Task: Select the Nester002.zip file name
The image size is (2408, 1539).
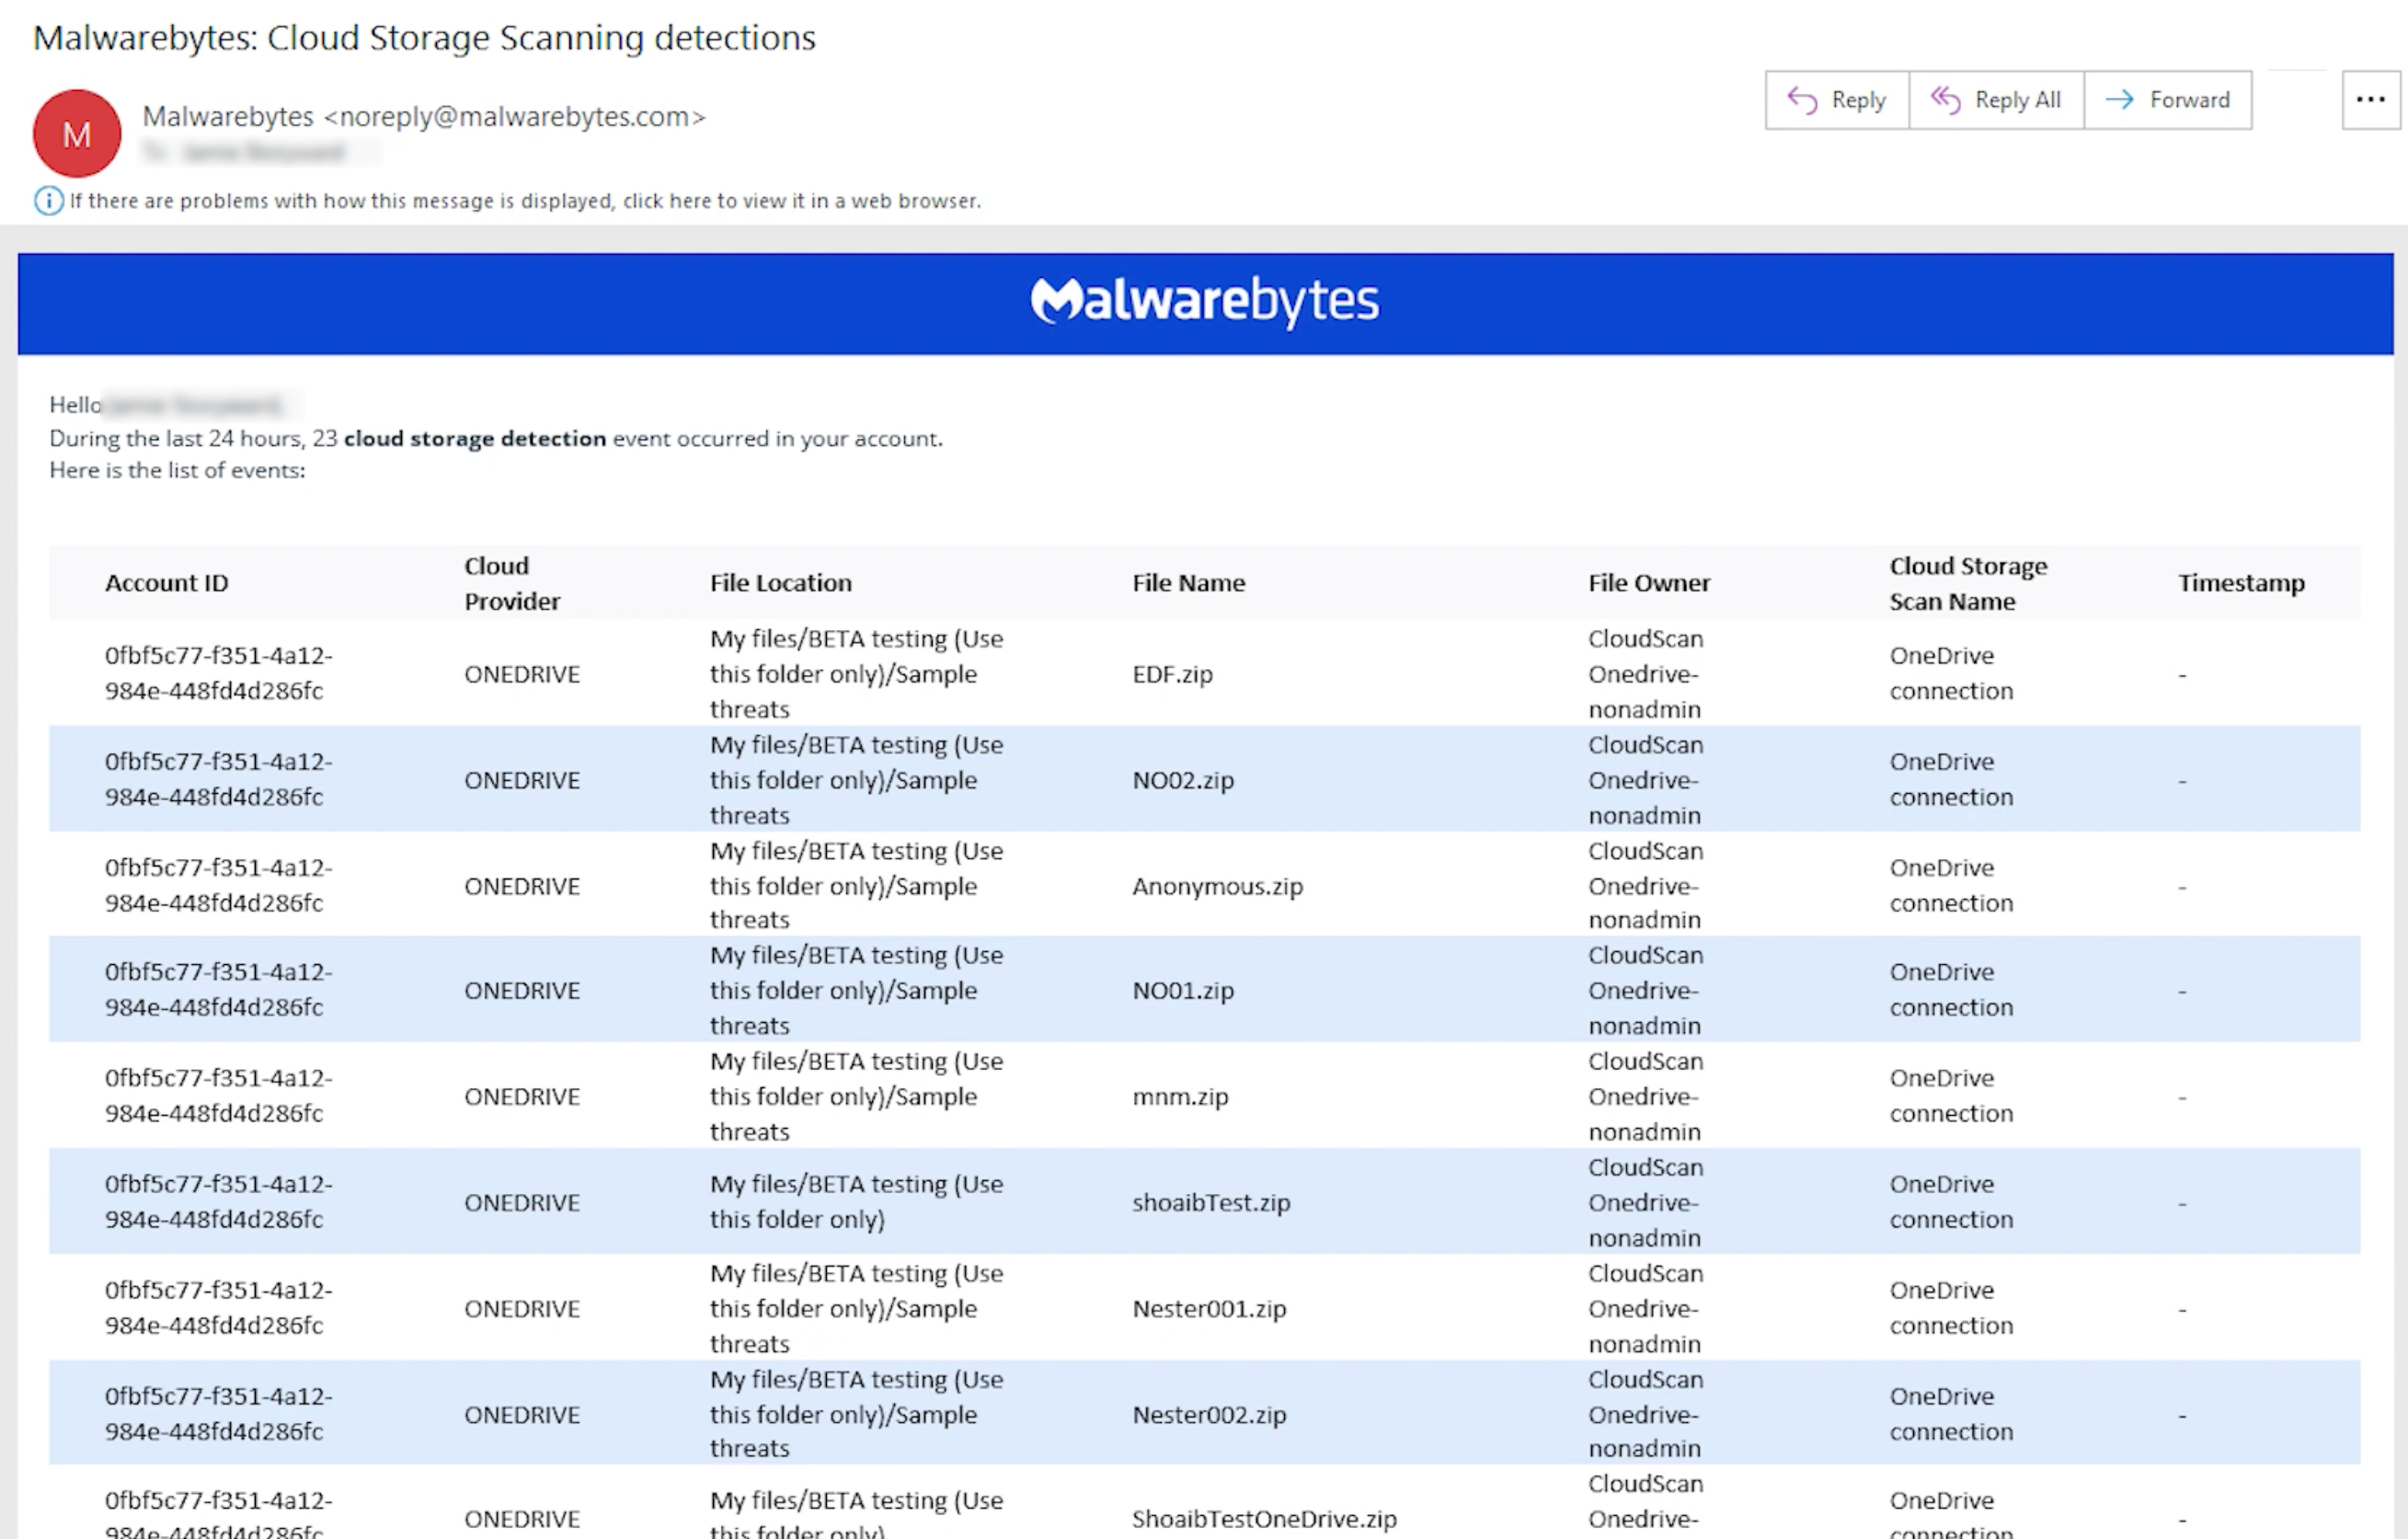Action: (1209, 1415)
